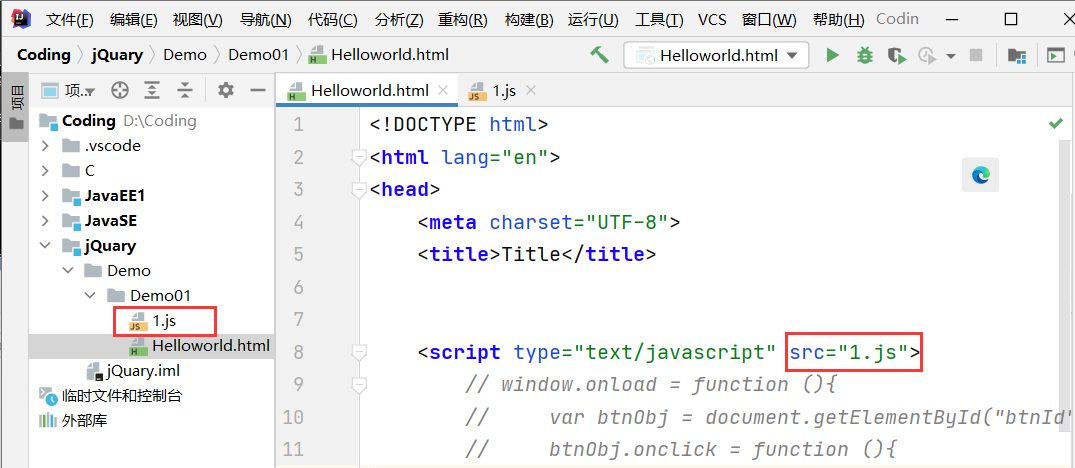Click the meta charset code on line 4
Viewport: 1075px width, 468px height.
click(549, 223)
